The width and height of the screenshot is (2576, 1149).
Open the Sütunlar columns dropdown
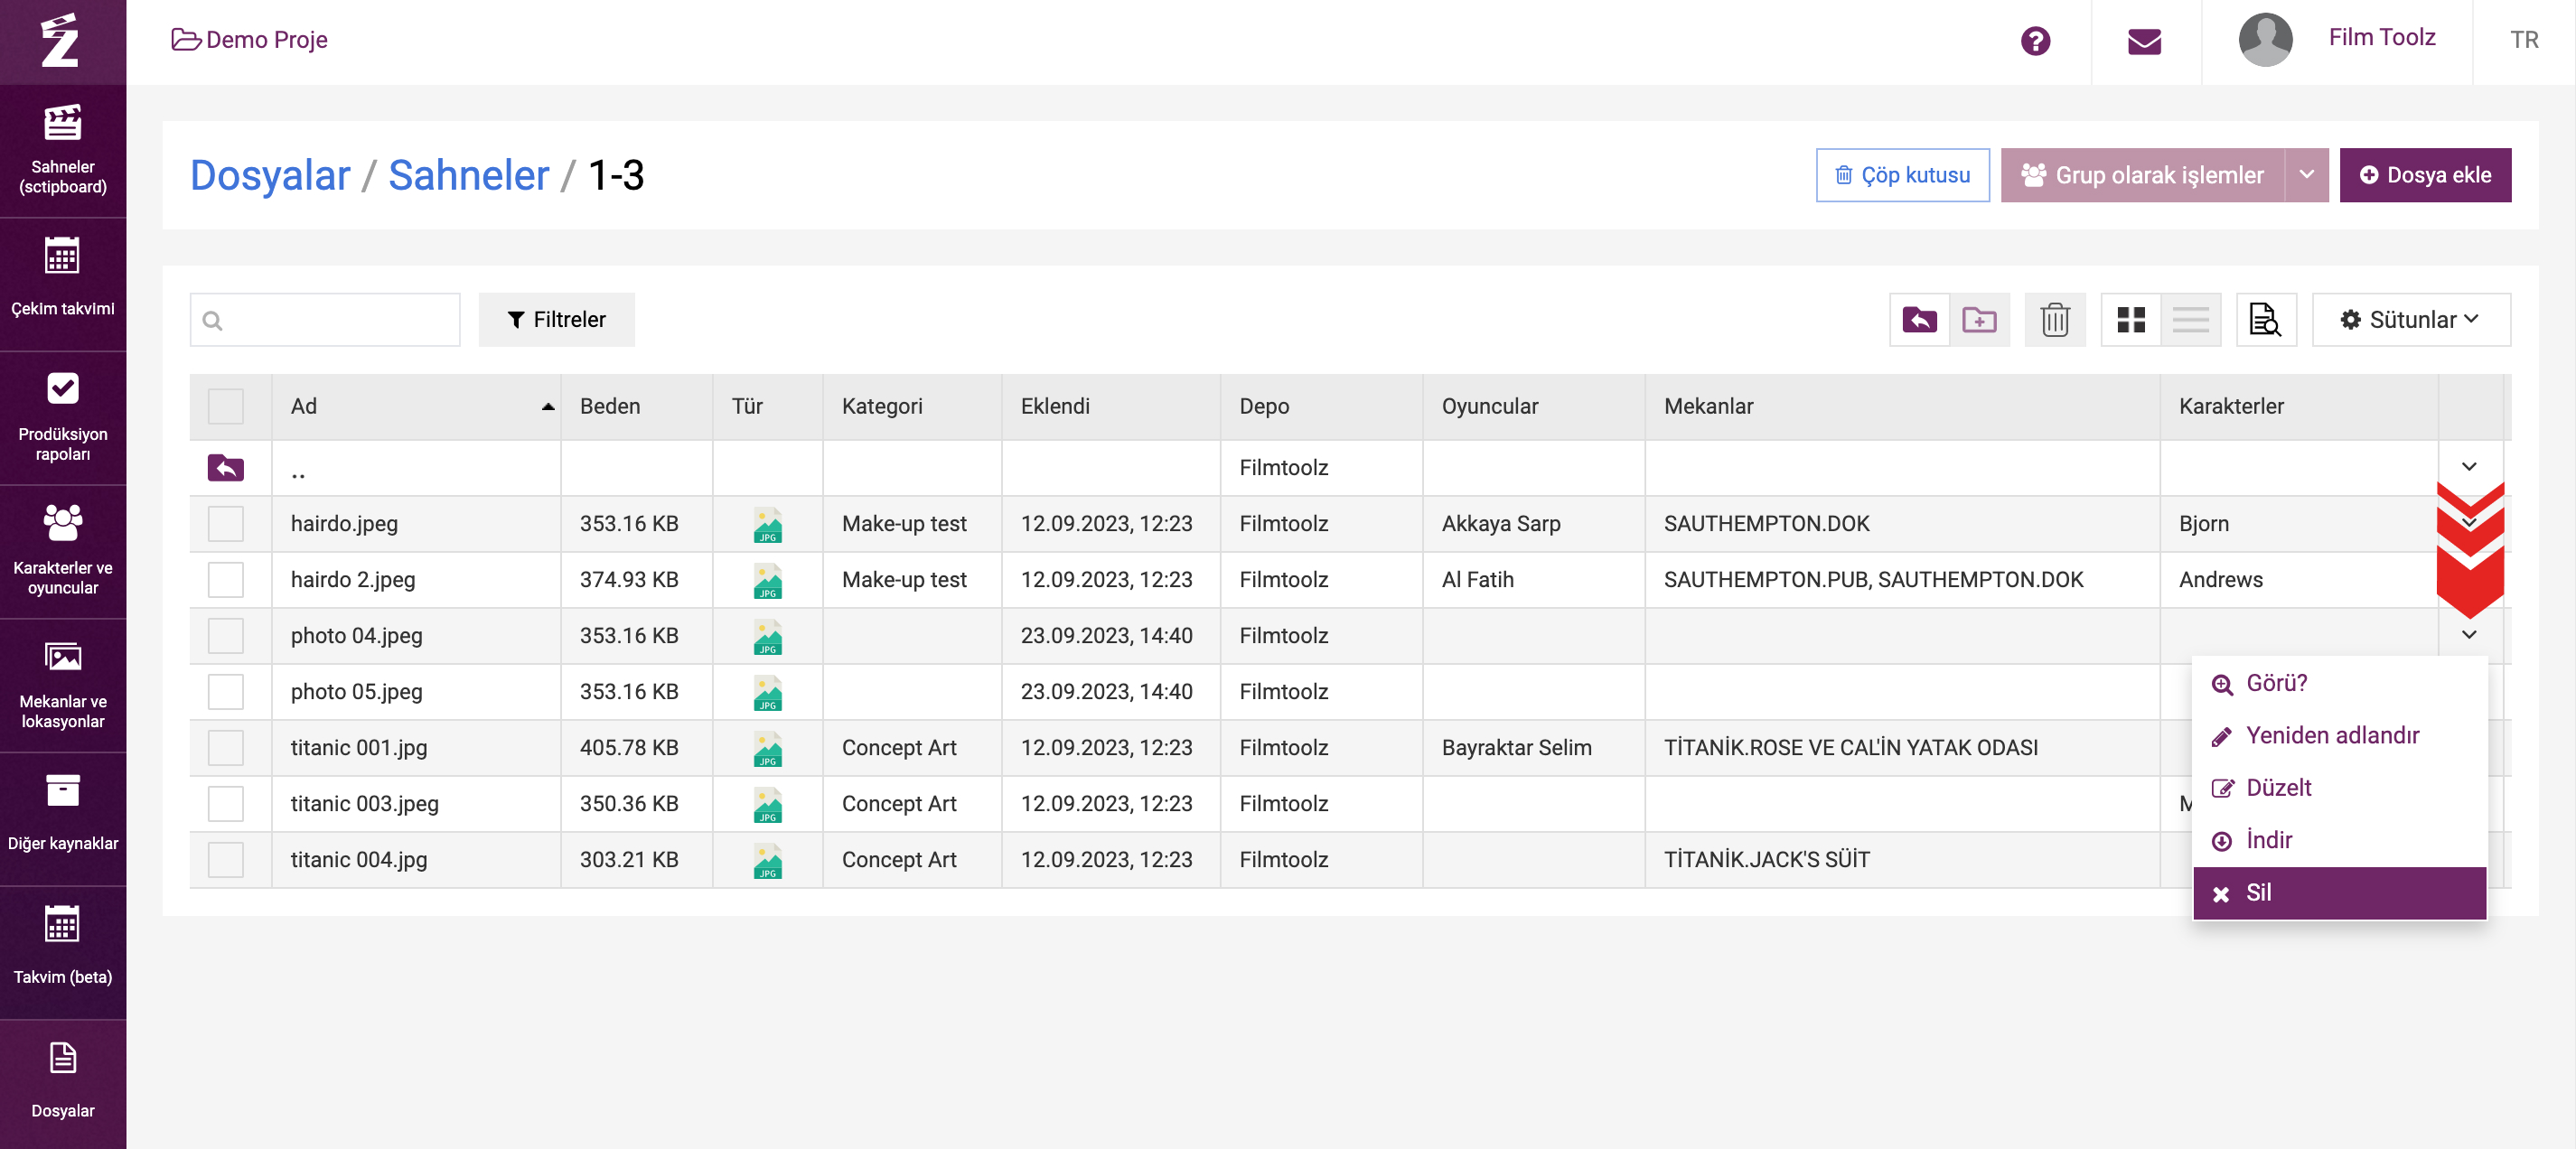tap(2411, 320)
